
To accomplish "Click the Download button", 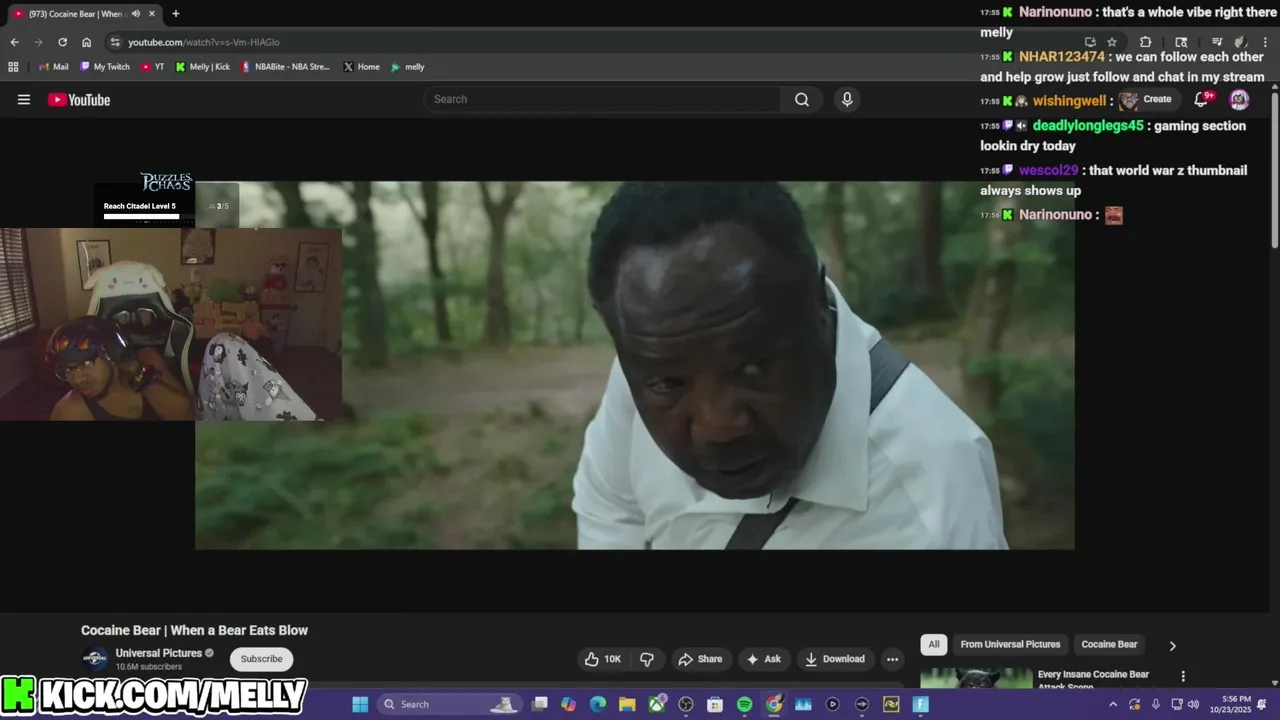I will click(835, 659).
